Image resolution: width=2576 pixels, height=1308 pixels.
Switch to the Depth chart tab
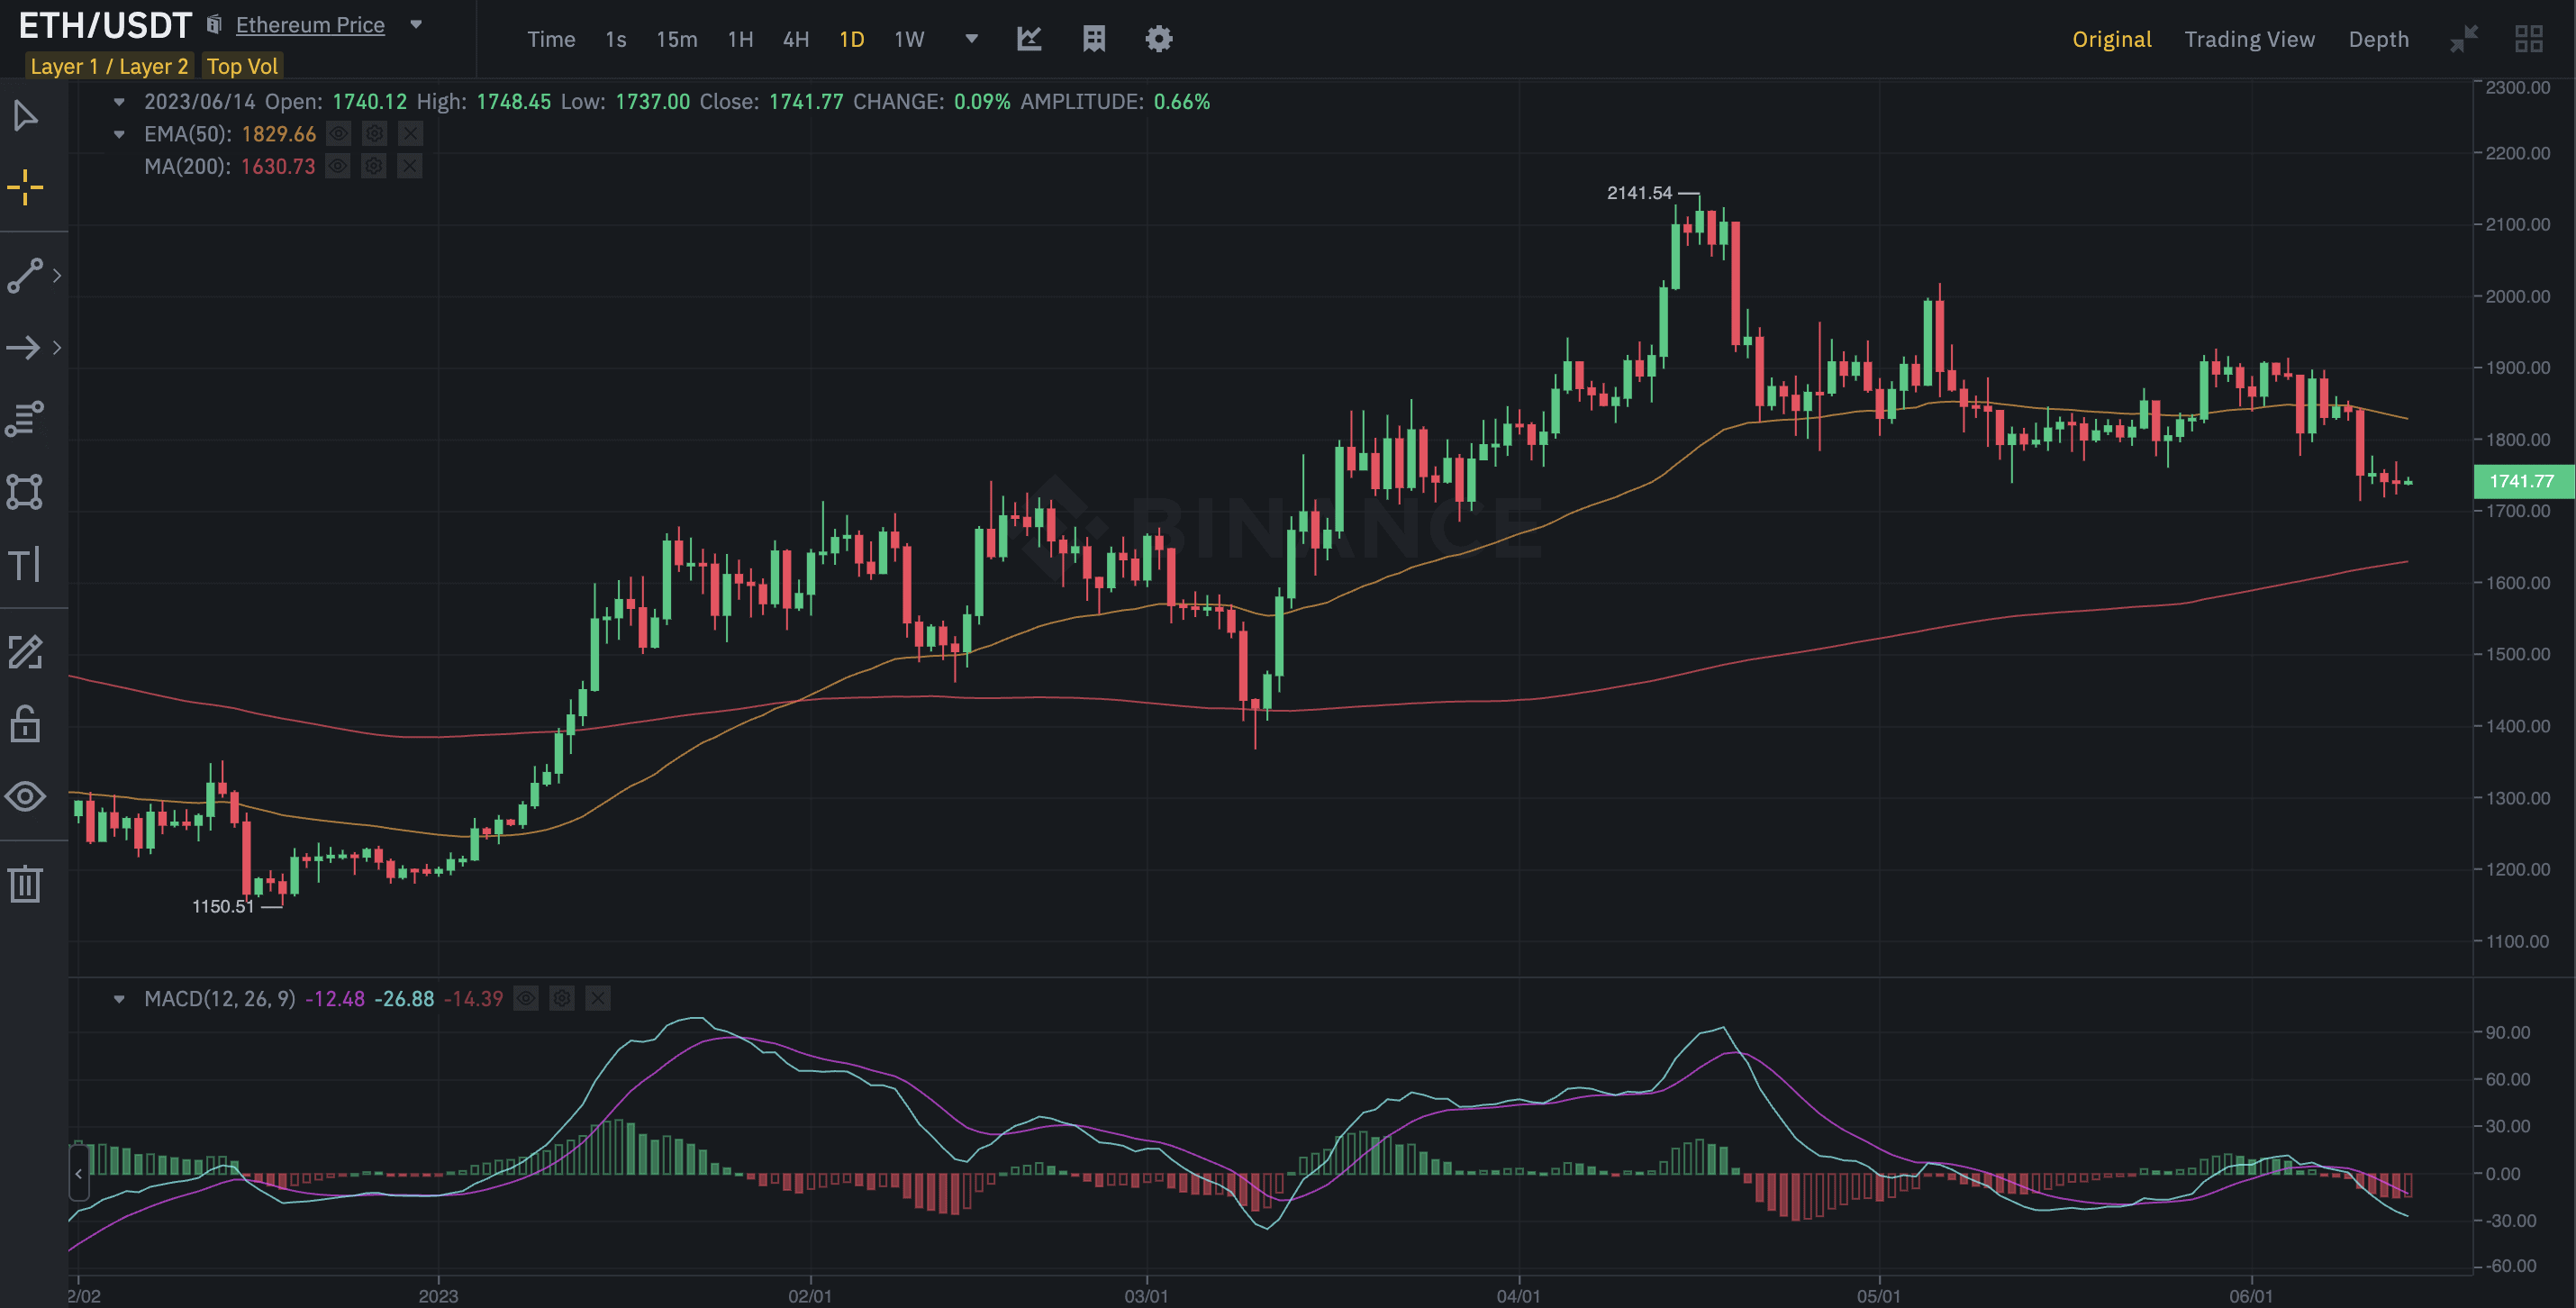click(x=2378, y=39)
